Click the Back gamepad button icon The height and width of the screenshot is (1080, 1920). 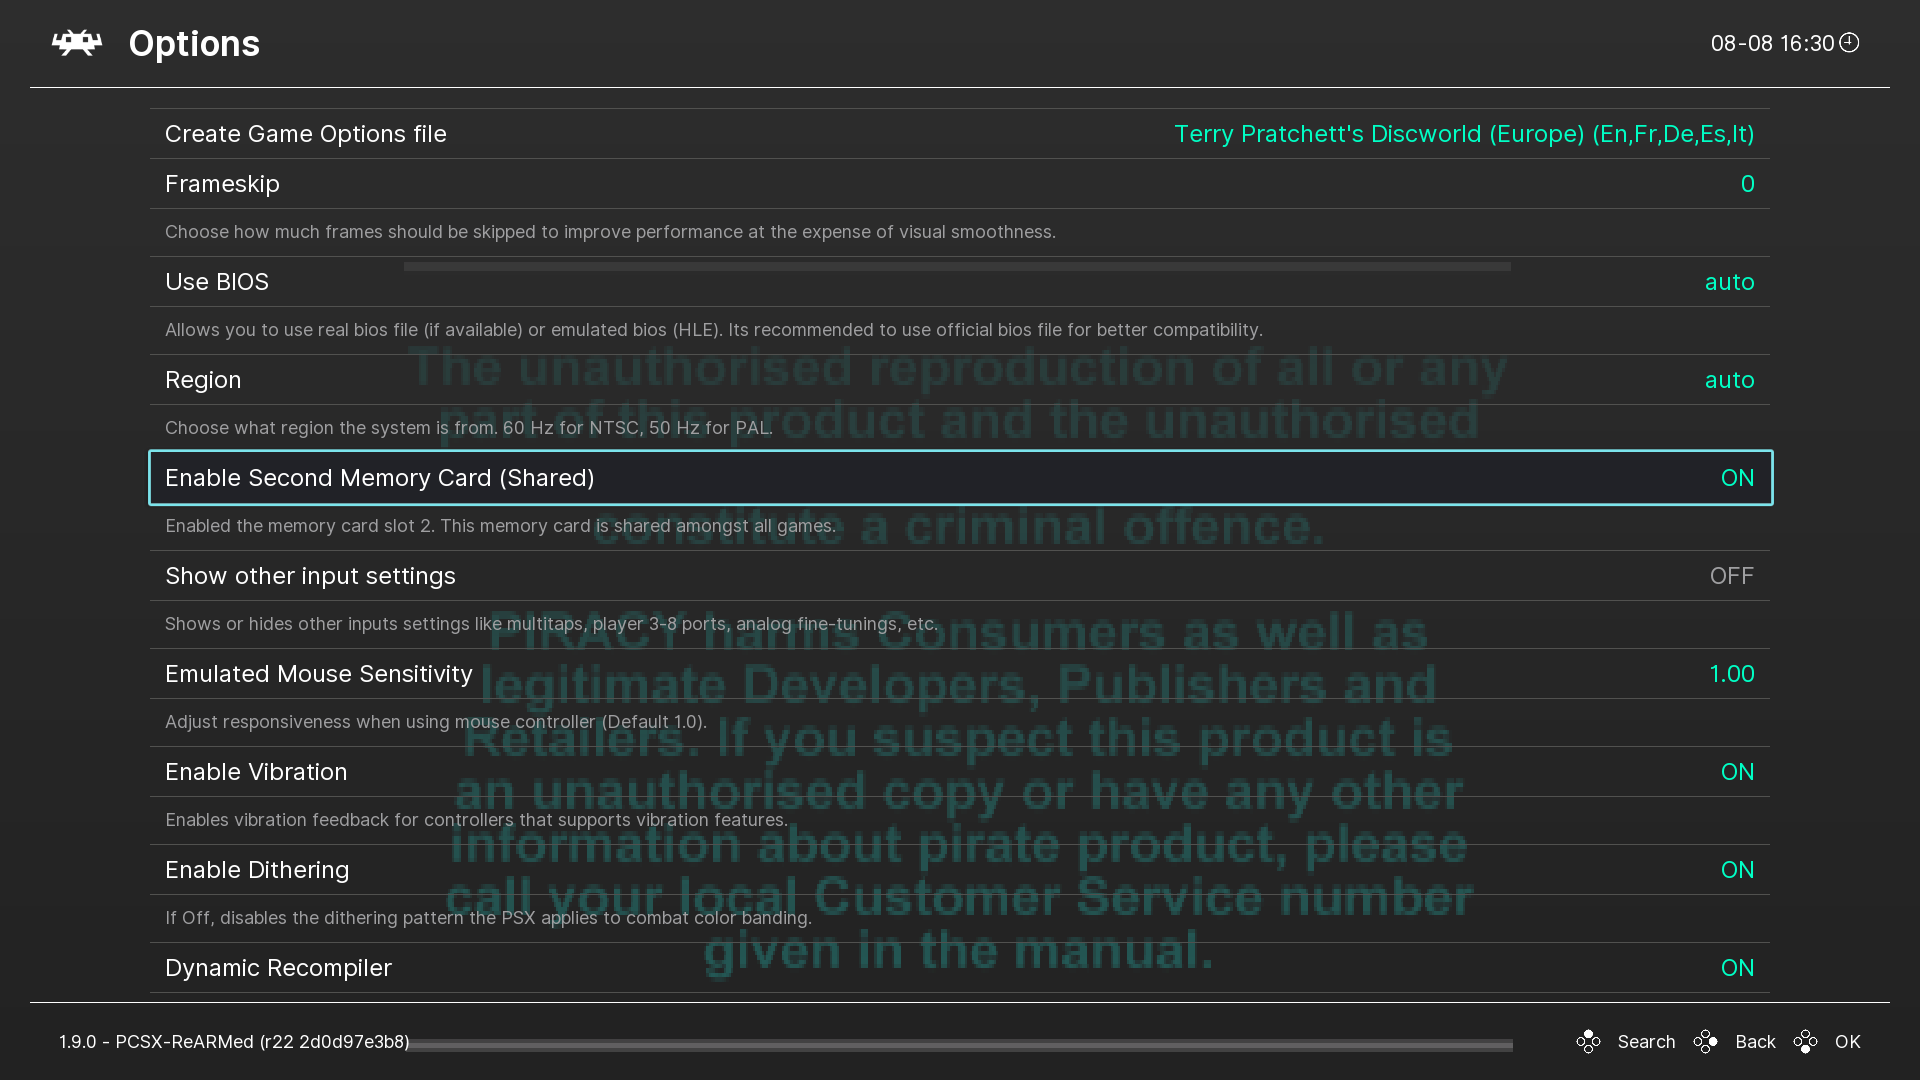coord(1705,1042)
